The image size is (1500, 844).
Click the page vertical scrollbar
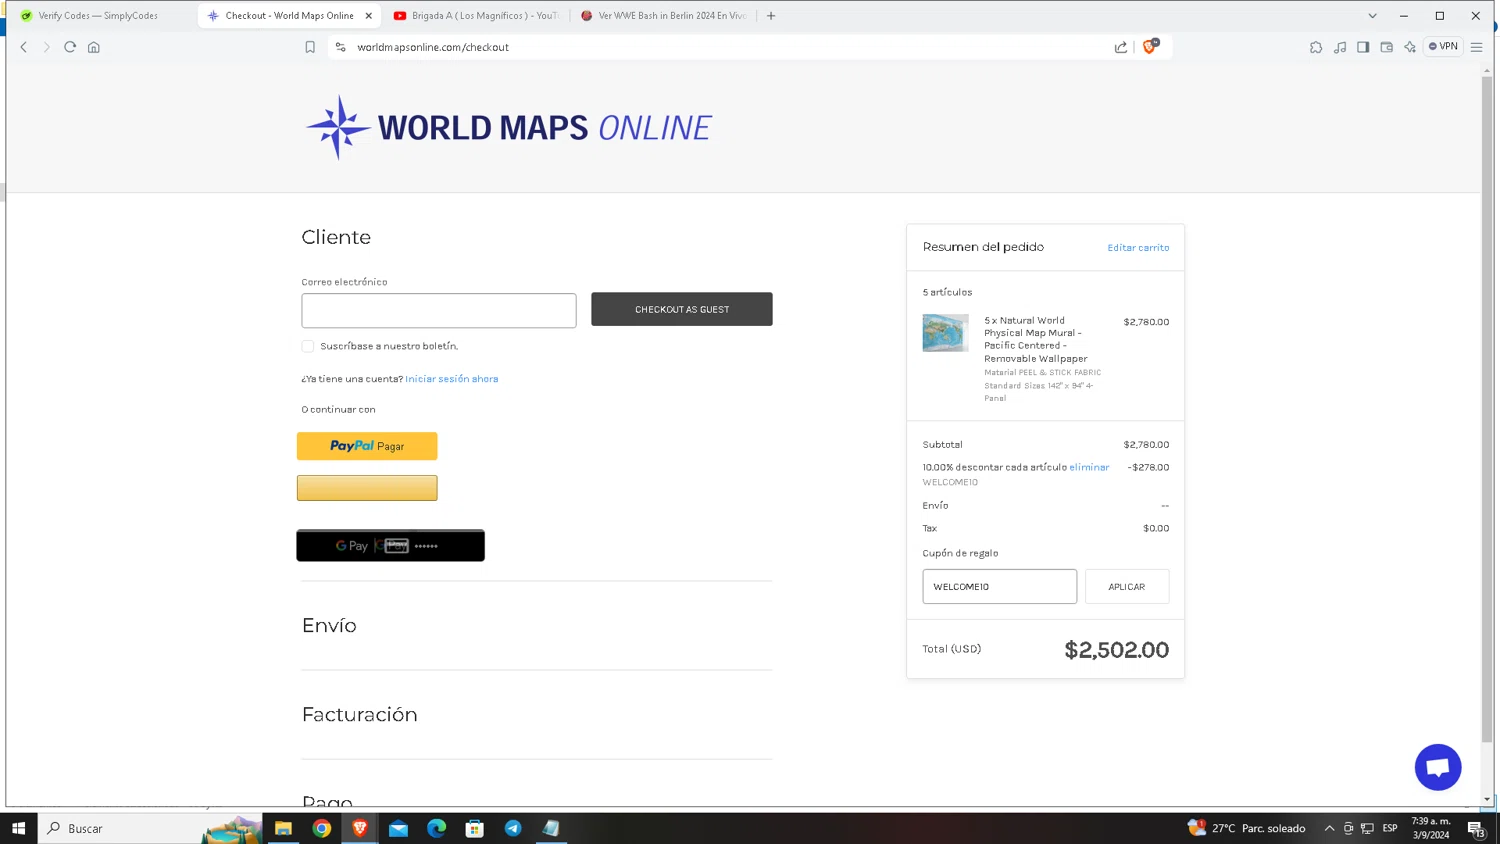click(x=1487, y=410)
